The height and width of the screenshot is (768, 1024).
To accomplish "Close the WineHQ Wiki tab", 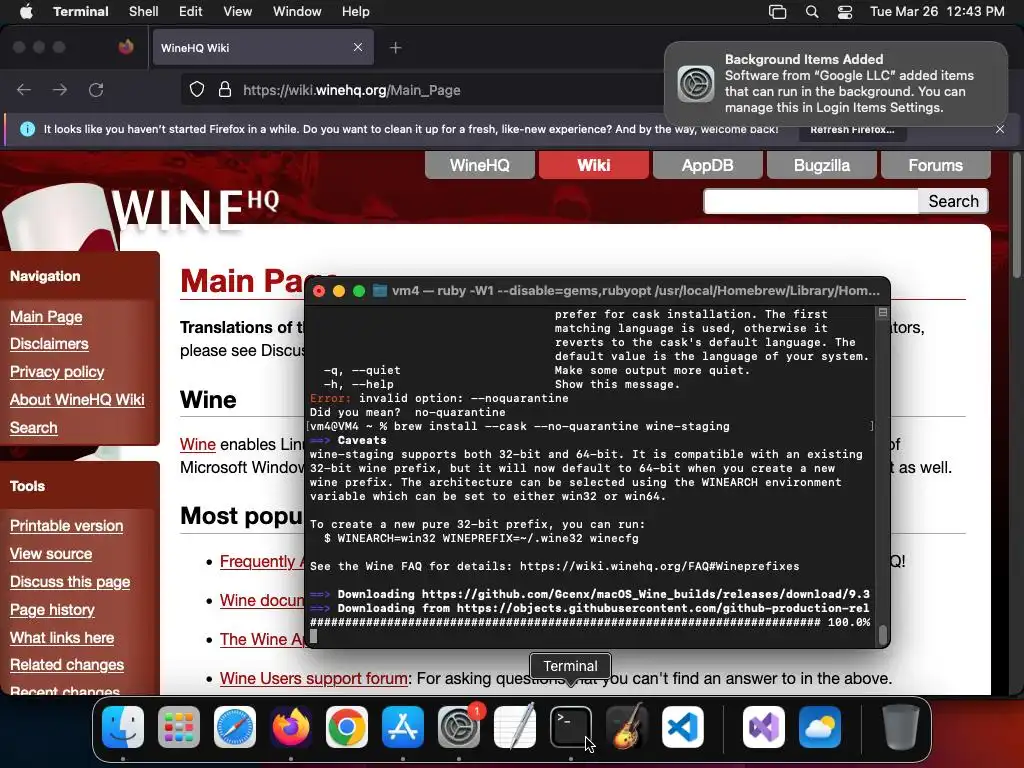I will [x=358, y=48].
